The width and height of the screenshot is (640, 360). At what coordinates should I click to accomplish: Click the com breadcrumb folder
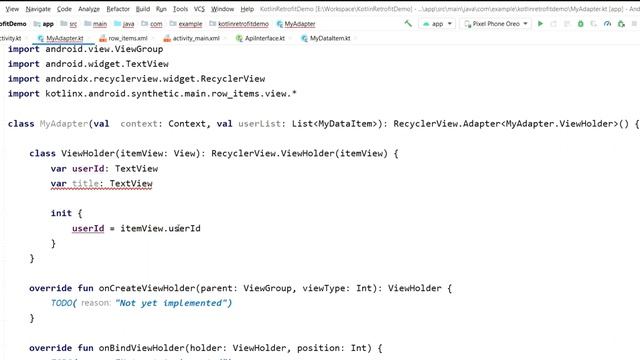151,24
